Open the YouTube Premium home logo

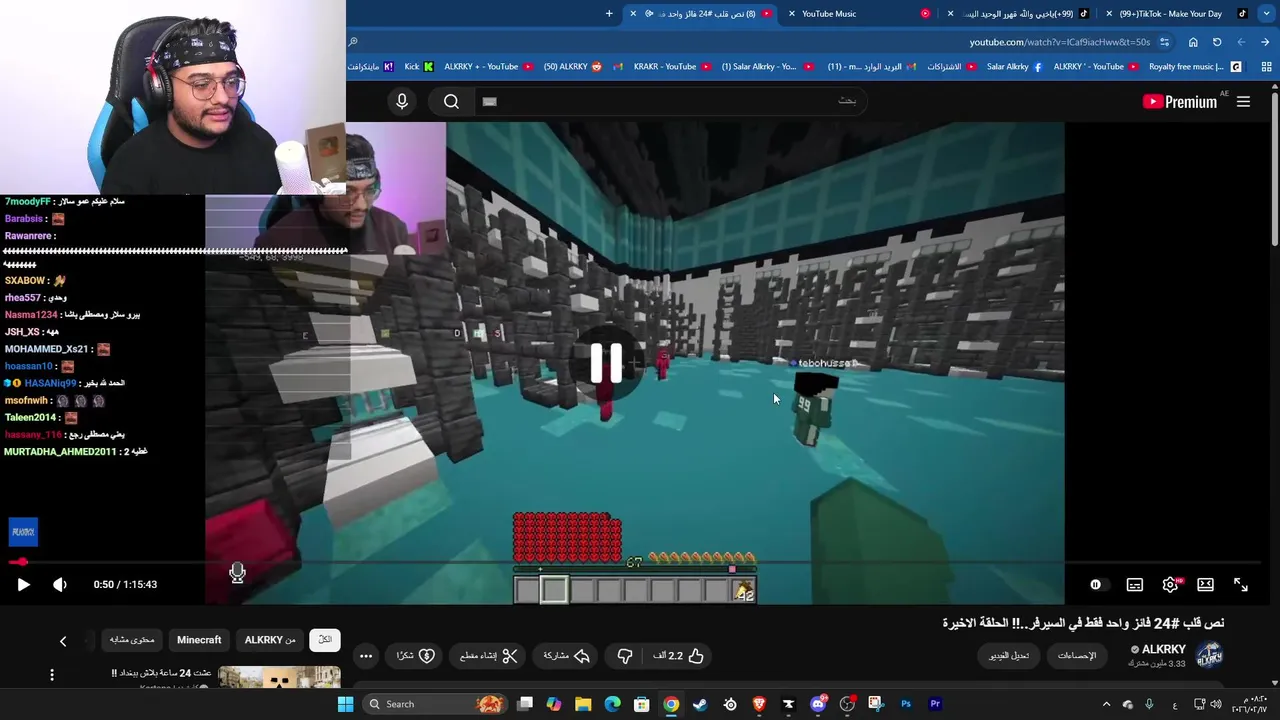coord(1180,101)
